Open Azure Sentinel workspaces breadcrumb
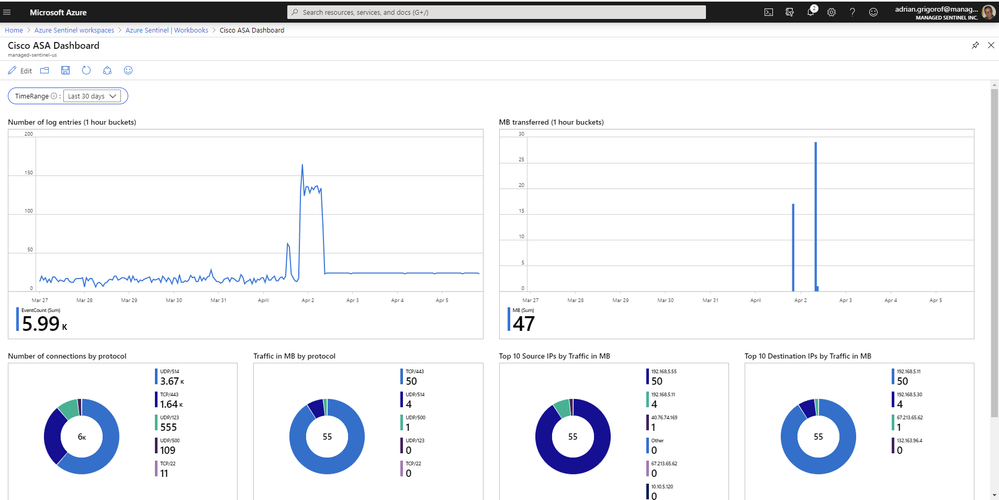This screenshot has height=500, width=999. click(74, 30)
